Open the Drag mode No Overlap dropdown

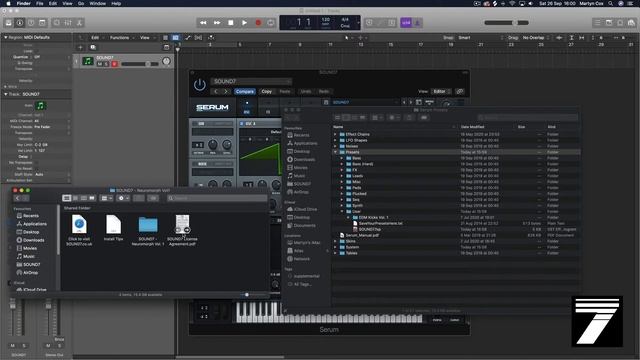tap(536, 38)
